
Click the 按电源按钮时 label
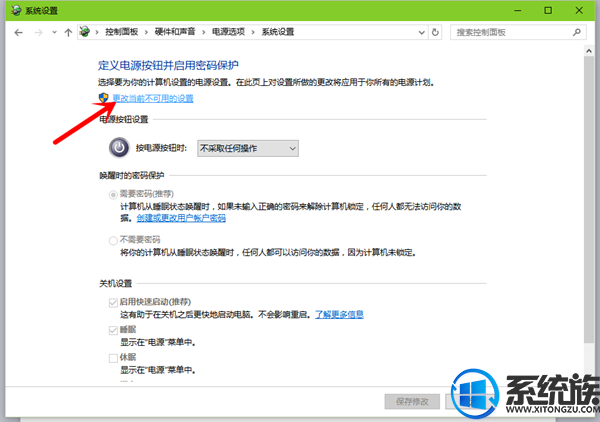(161, 148)
